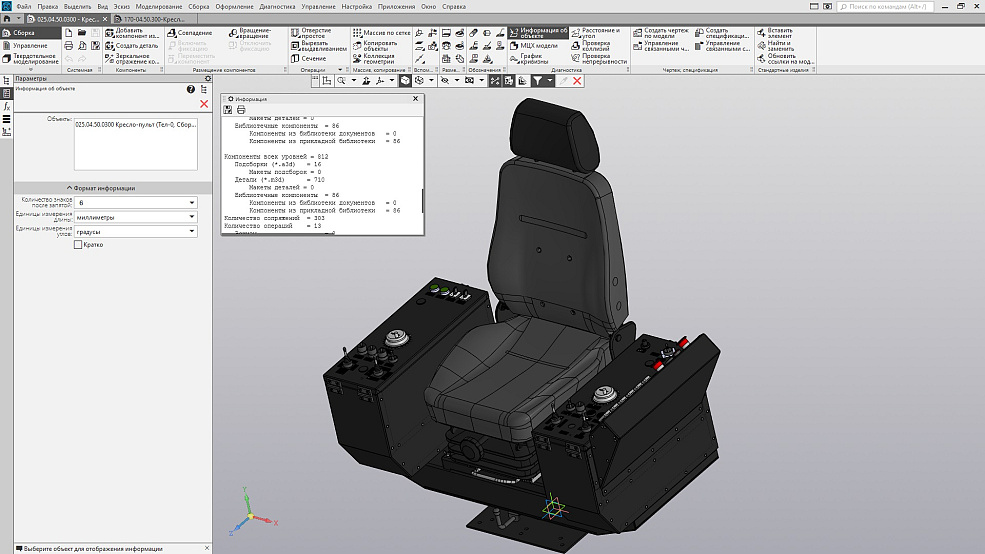The image size is (985, 554).
Task: Open the 'Диагностика' menu
Action: click(277, 6)
